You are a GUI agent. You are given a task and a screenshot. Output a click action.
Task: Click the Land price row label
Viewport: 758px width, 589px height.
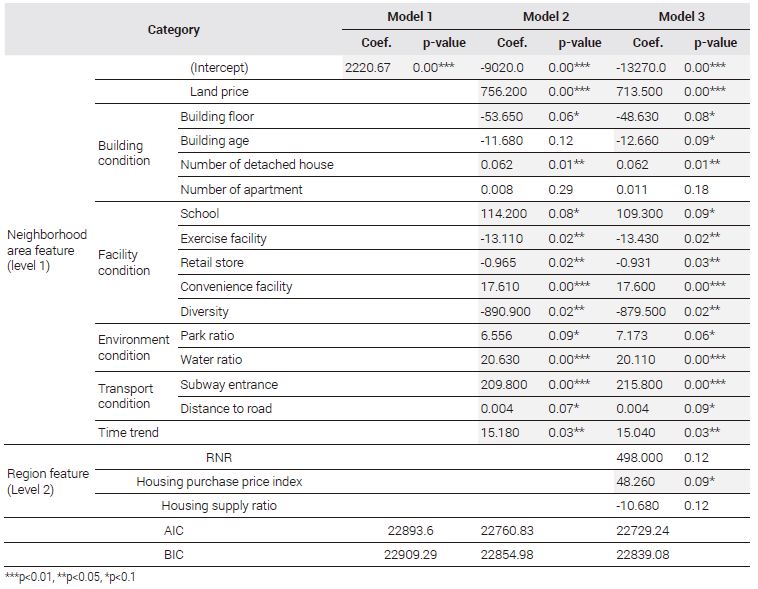(x=219, y=92)
